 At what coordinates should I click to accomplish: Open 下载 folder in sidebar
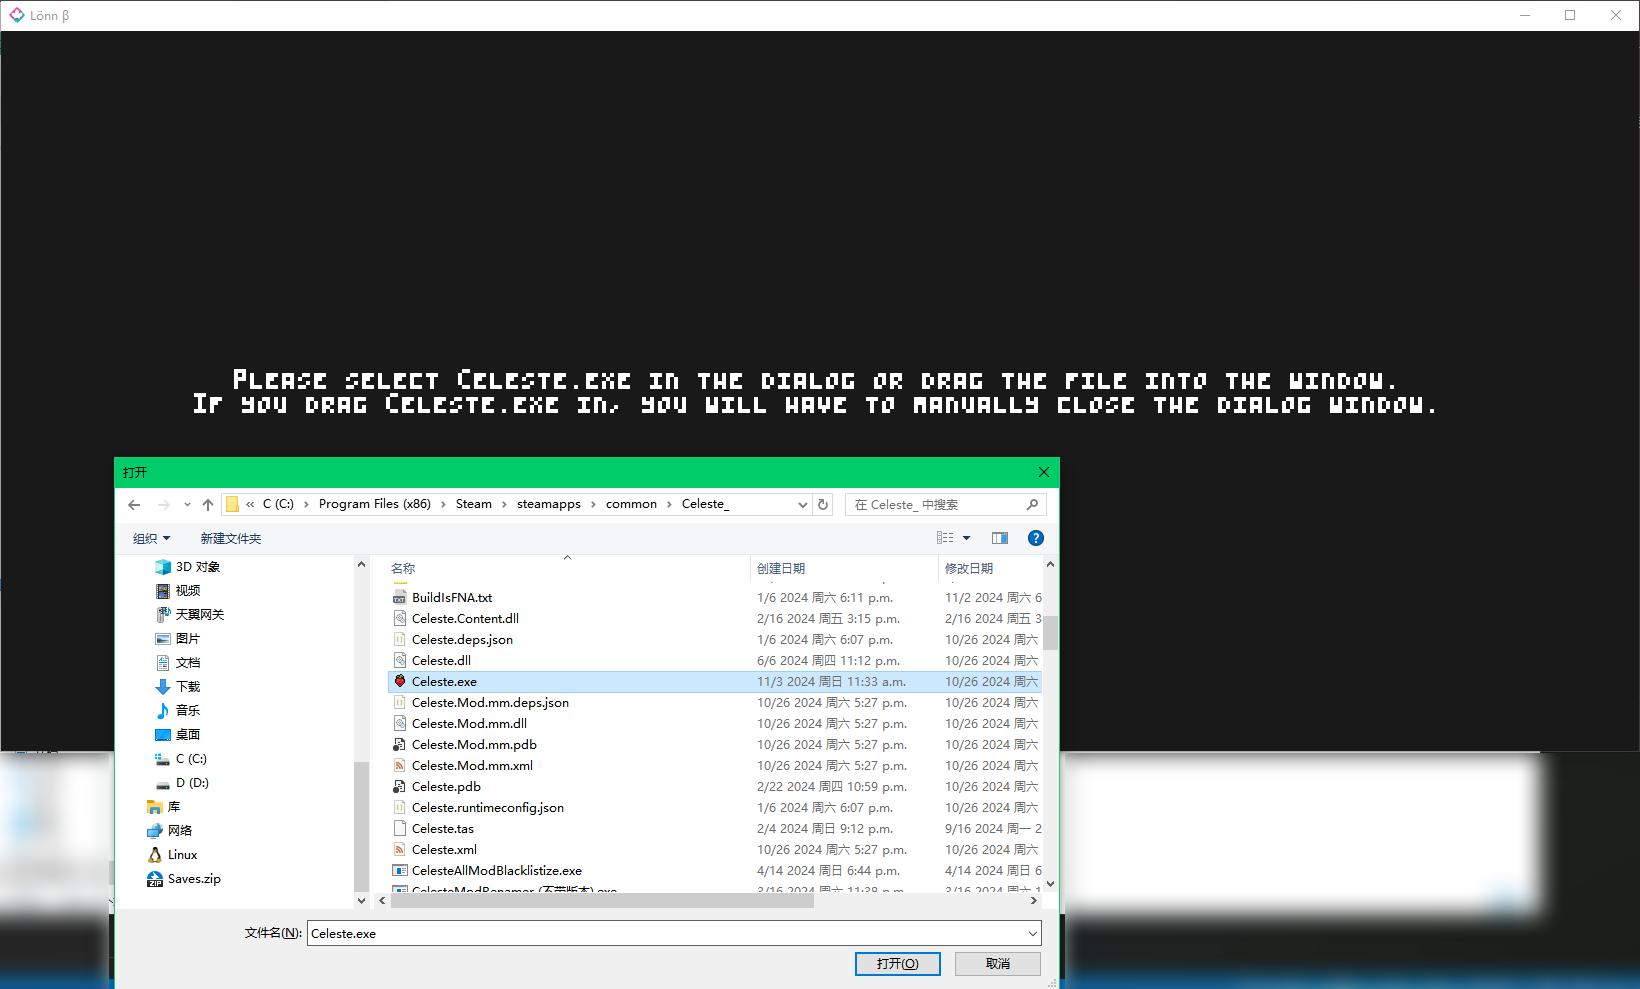[x=178, y=687]
